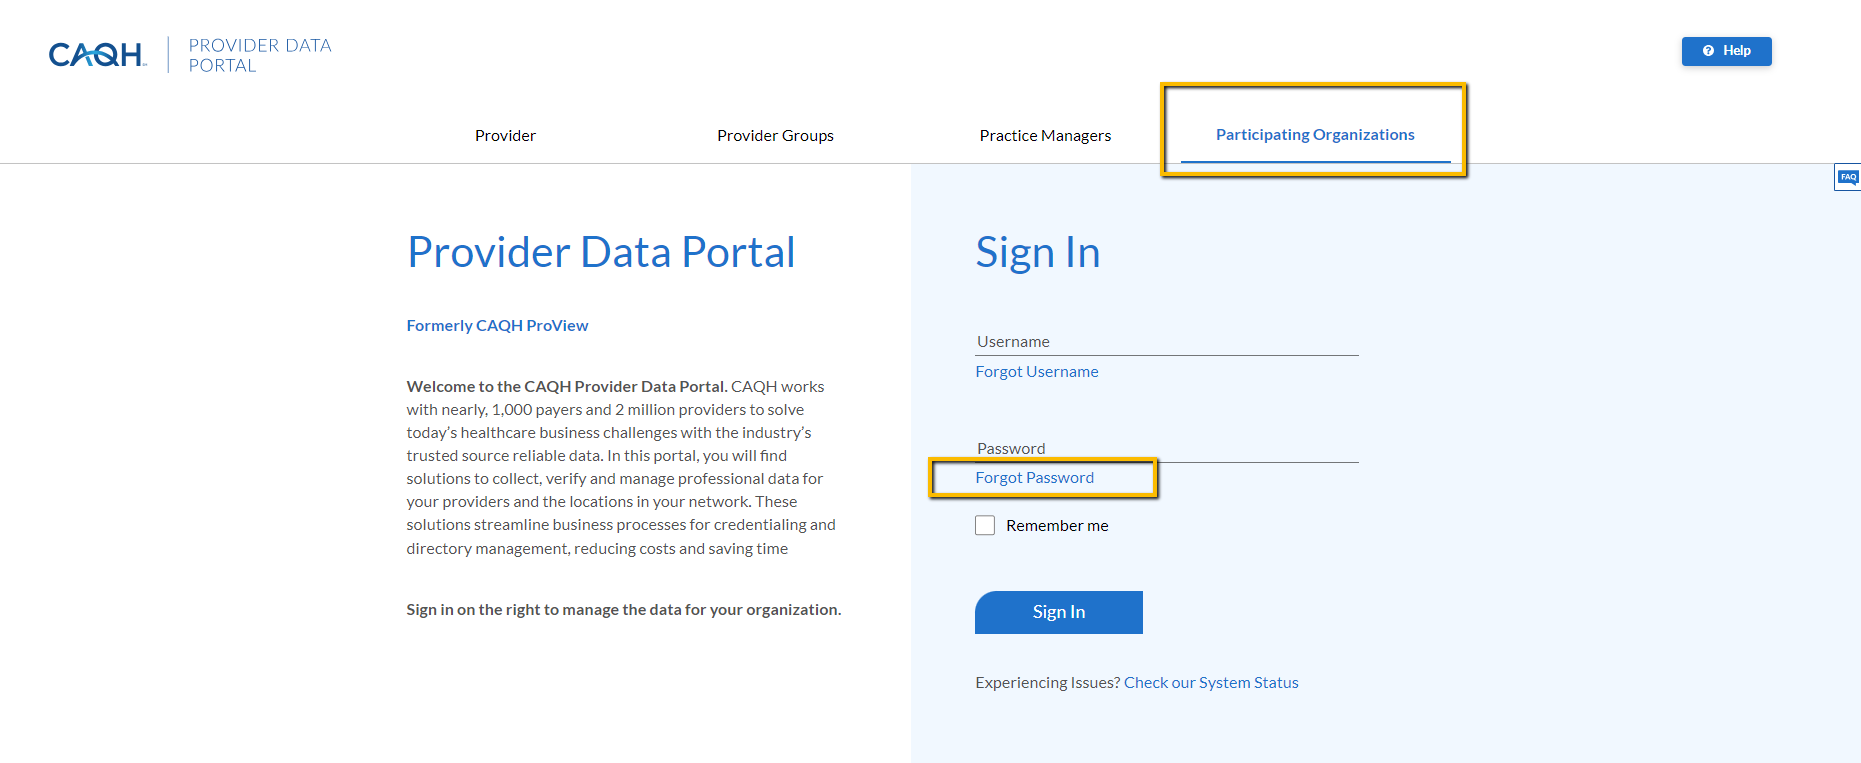The image size is (1861, 763).
Task: Focus the Username input field
Action: (x=1166, y=342)
